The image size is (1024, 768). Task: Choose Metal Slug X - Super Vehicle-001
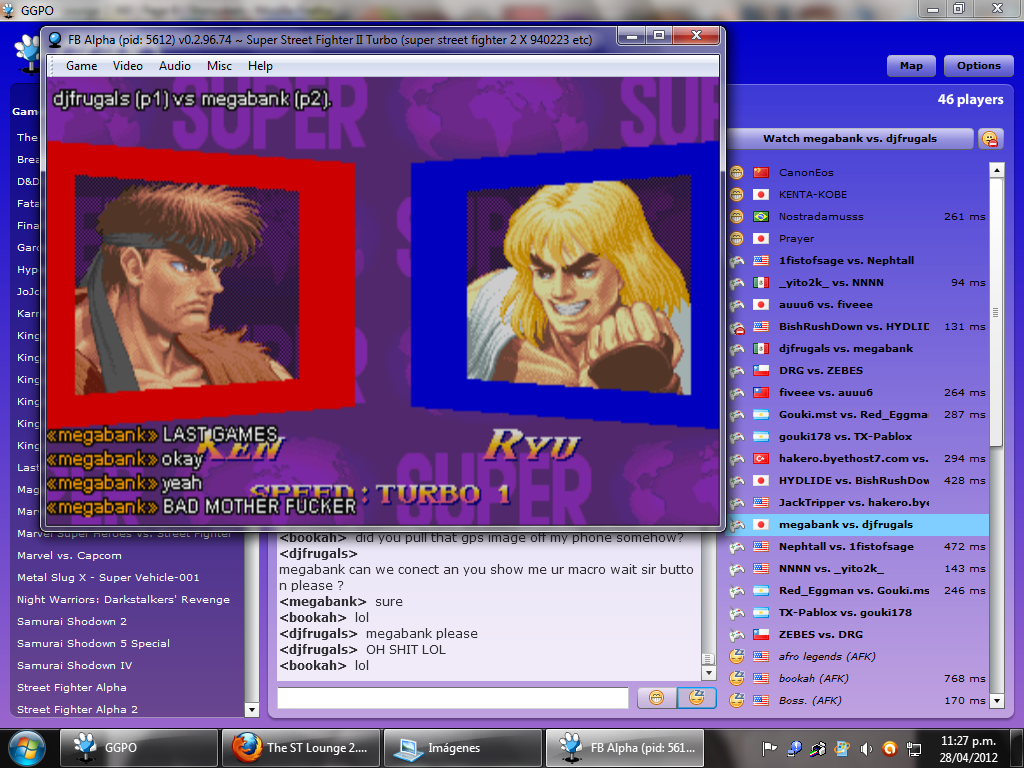click(108, 577)
